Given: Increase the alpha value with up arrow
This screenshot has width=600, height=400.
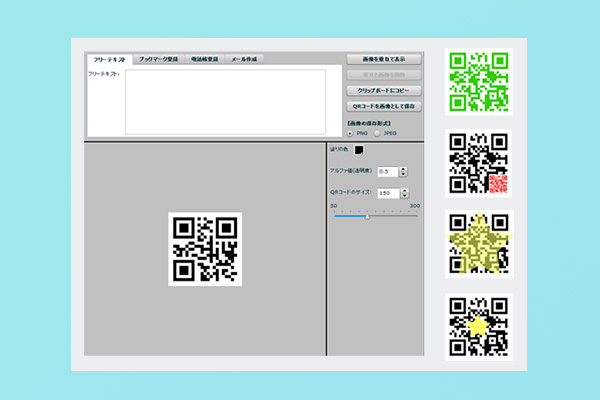Looking at the screenshot, I should pos(403,169).
